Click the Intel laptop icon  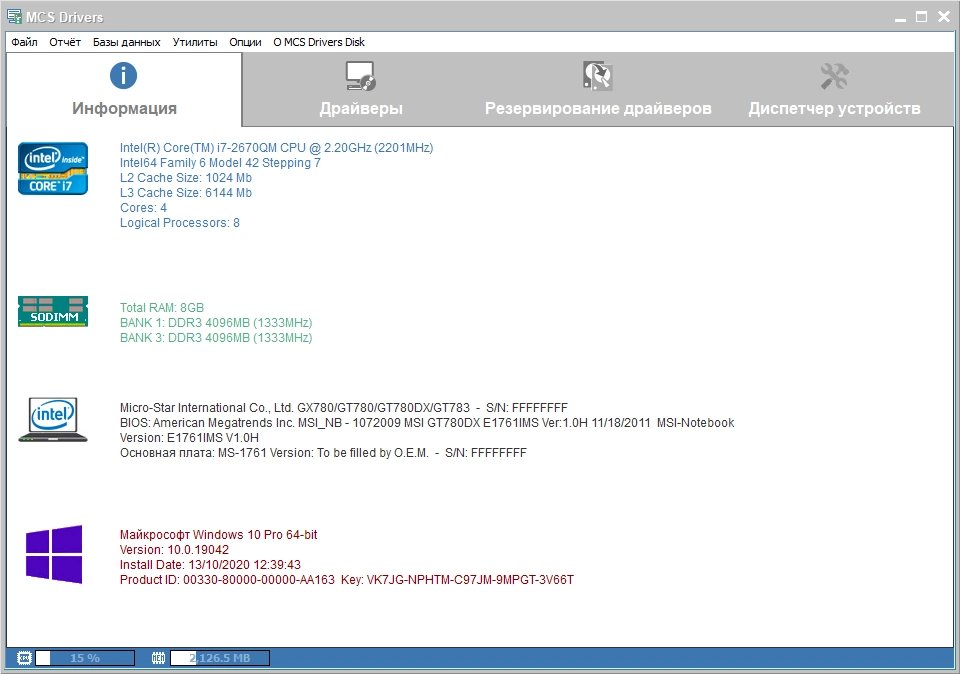point(53,419)
